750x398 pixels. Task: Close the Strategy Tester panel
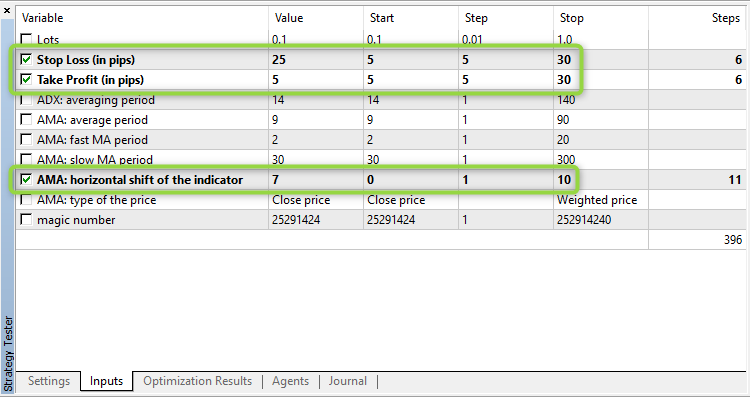7,10
